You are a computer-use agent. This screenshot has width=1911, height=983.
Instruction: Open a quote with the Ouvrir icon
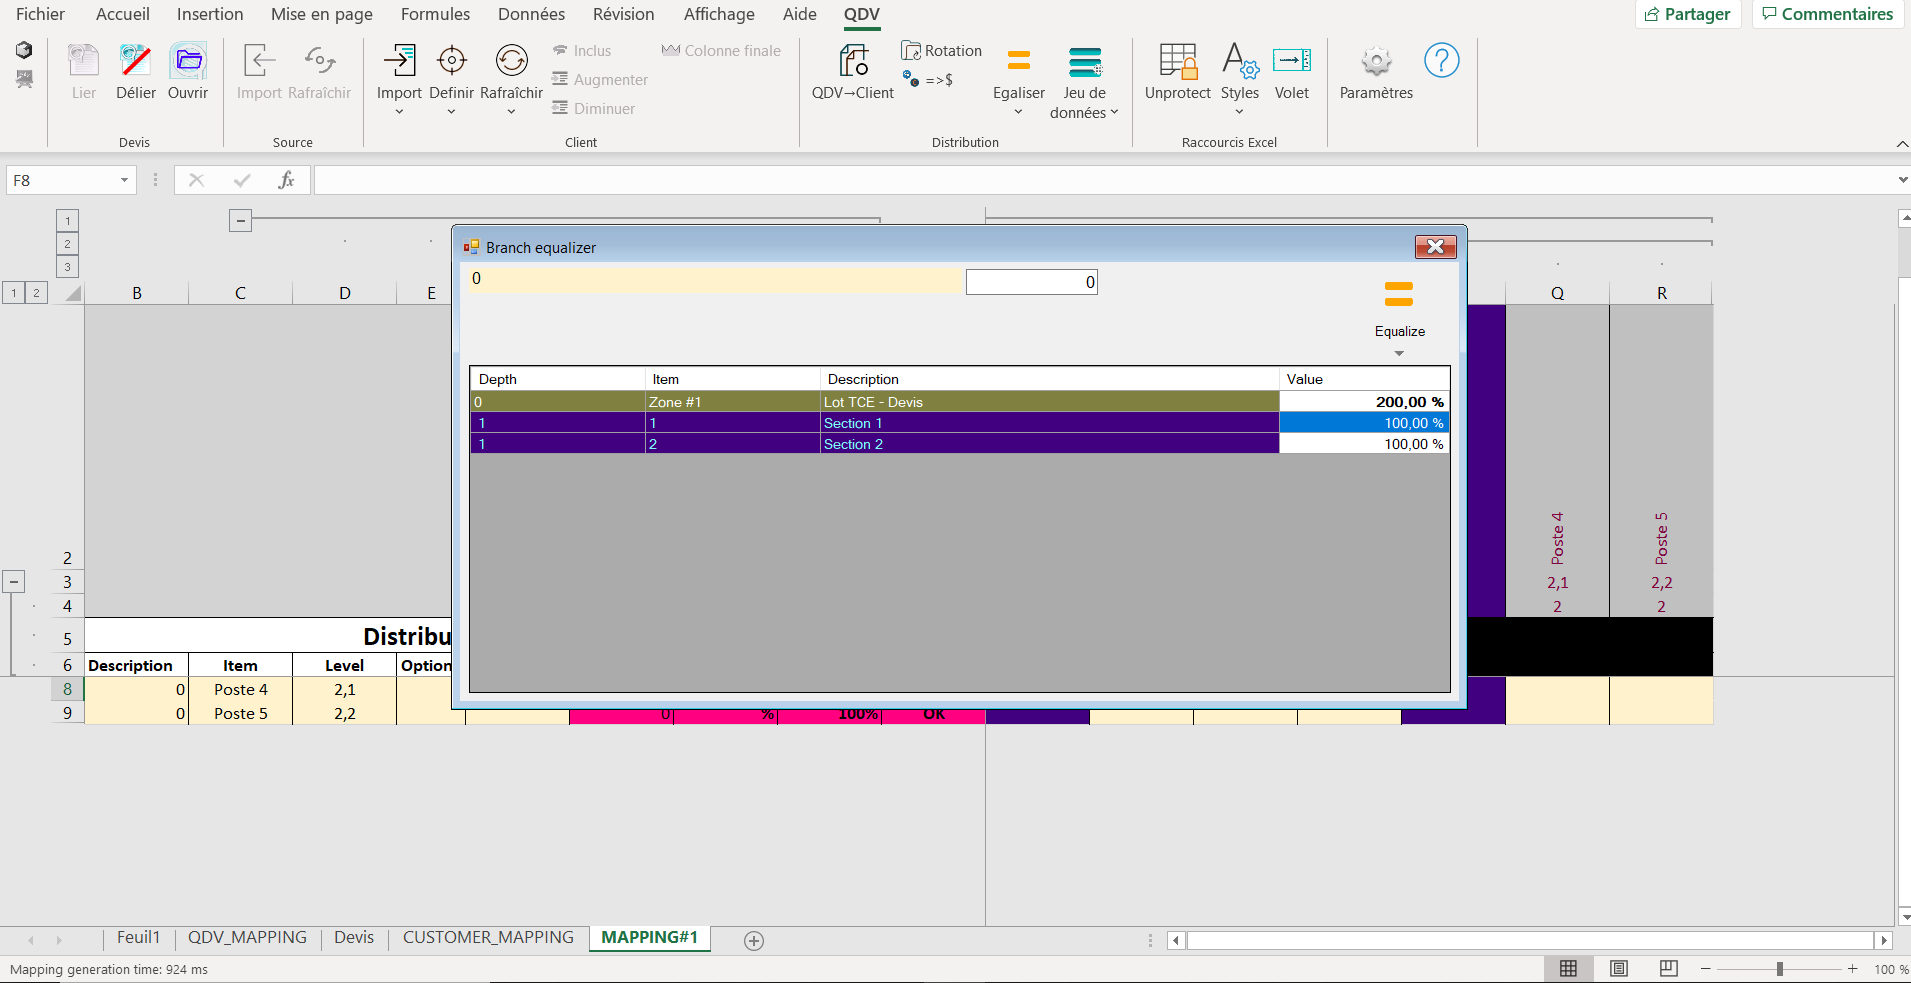pyautogui.click(x=187, y=62)
